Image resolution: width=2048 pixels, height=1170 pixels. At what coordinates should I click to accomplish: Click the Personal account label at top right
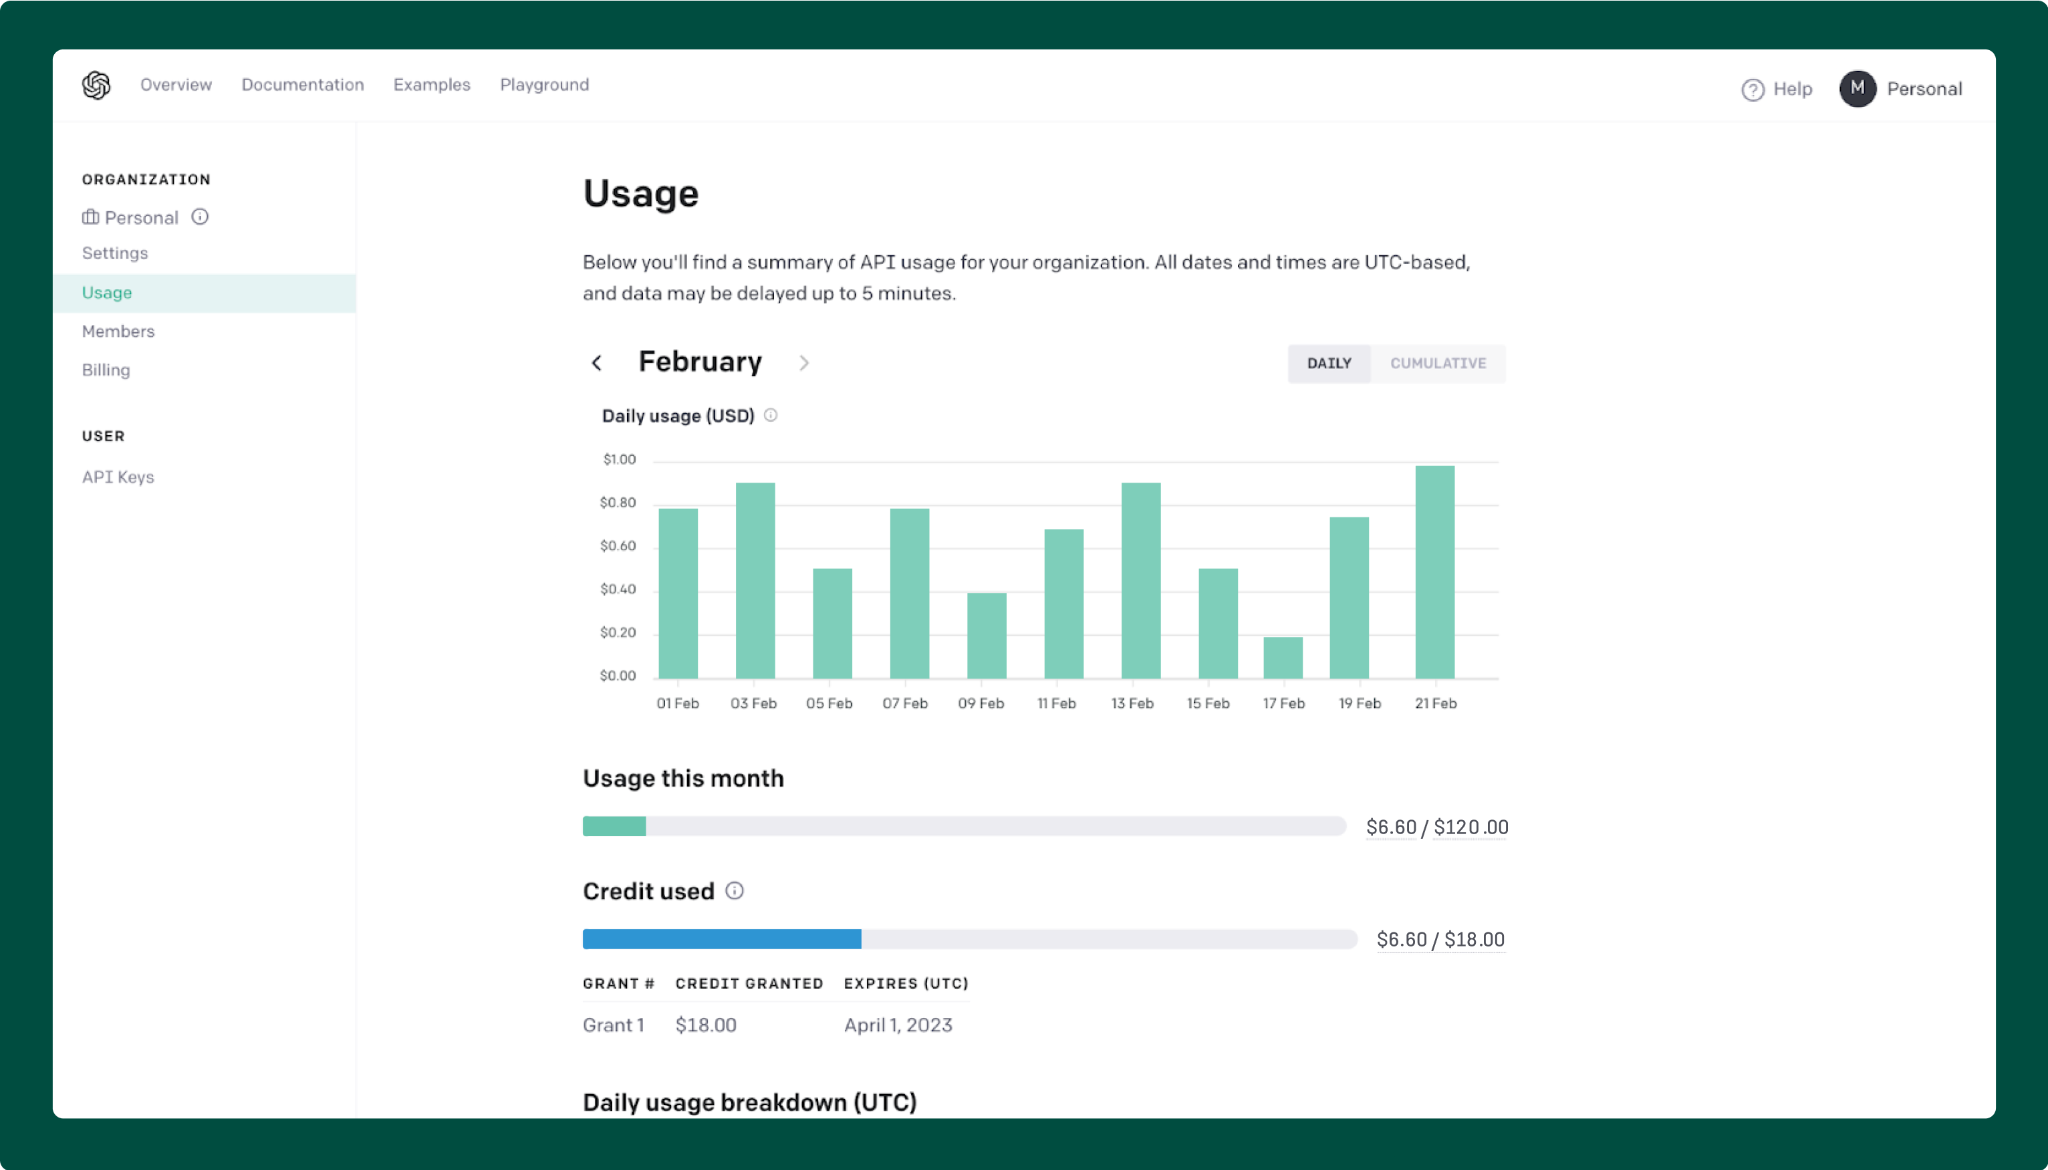click(x=1924, y=89)
